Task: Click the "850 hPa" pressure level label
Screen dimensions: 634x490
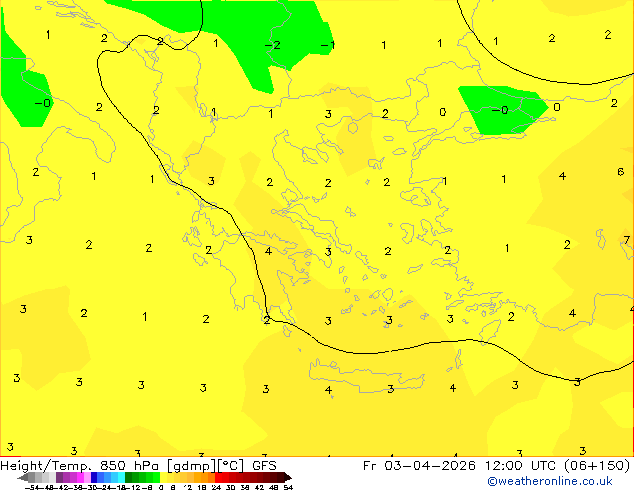Action: (x=129, y=466)
